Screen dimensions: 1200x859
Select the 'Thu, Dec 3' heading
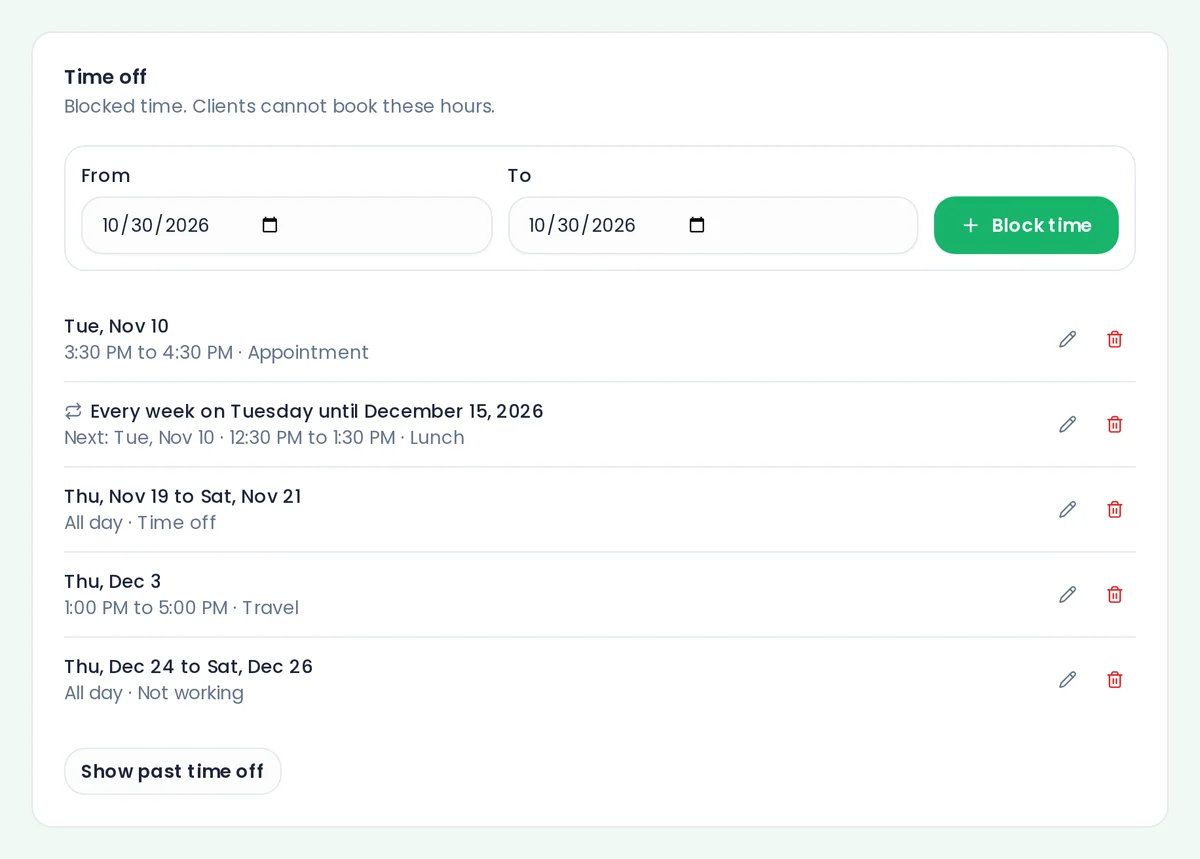click(x=112, y=581)
